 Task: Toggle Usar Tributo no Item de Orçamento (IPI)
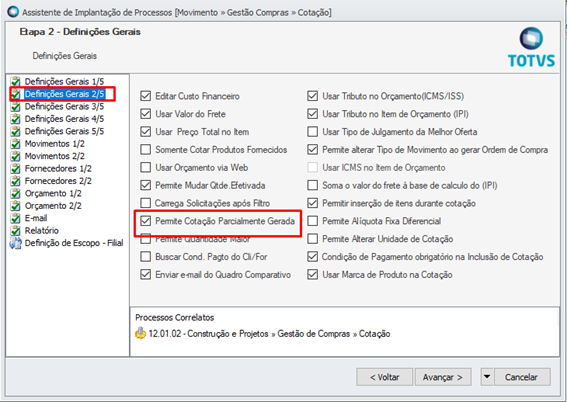(312, 114)
